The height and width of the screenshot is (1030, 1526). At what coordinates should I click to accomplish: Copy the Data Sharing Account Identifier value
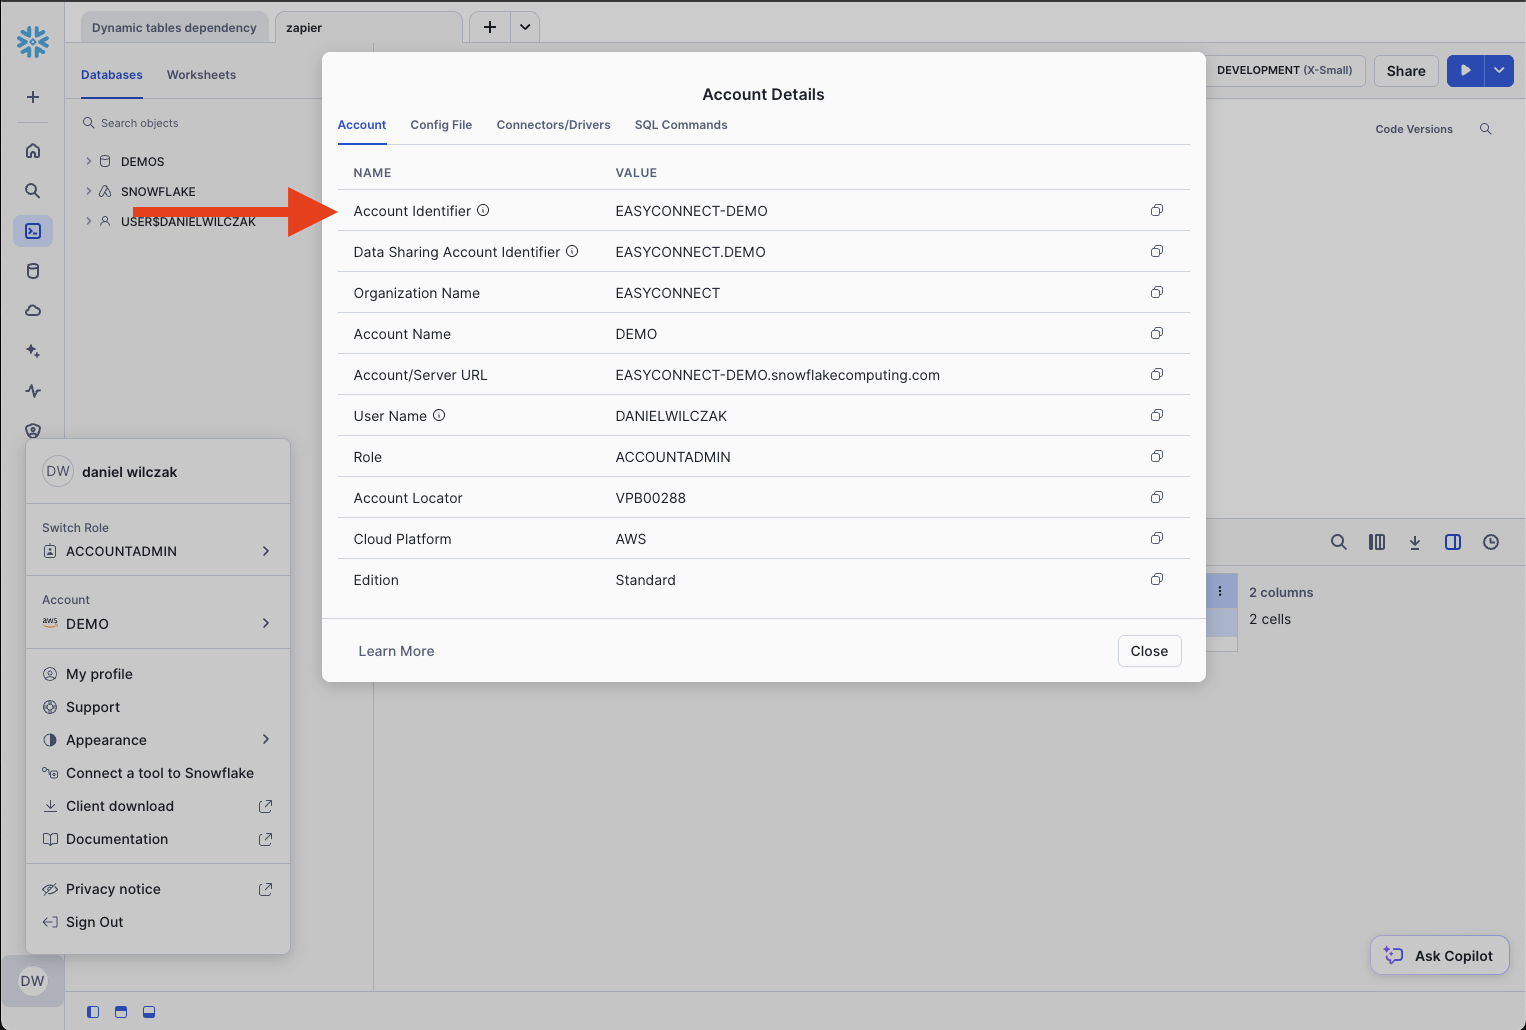1157,251
